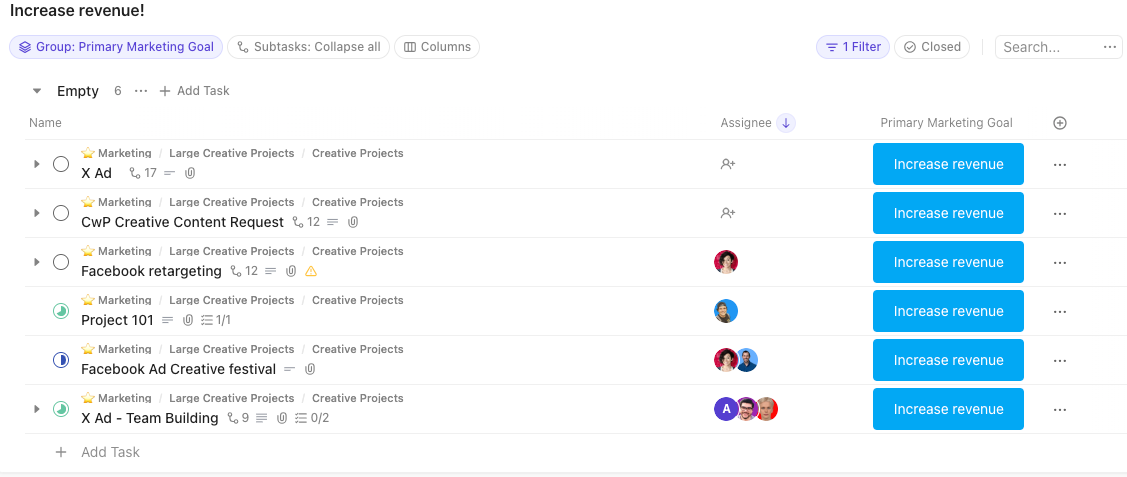Expand subtasks of CwP Creative Content Request
Viewport: 1127px width, 477px height.
pyautogui.click(x=37, y=213)
